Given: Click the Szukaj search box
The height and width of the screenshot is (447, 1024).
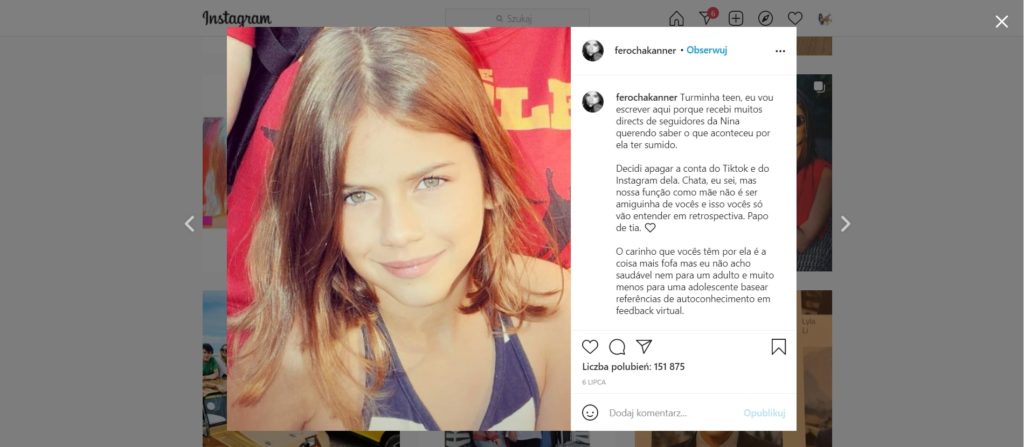Looking at the screenshot, I should point(517,18).
